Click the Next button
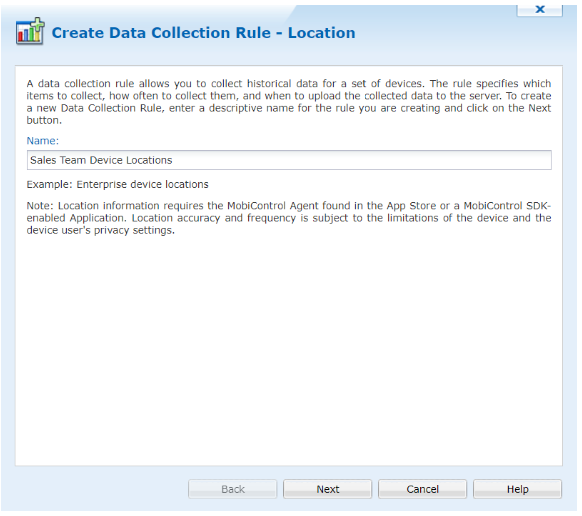The width and height of the screenshot is (582, 516). [x=327, y=489]
